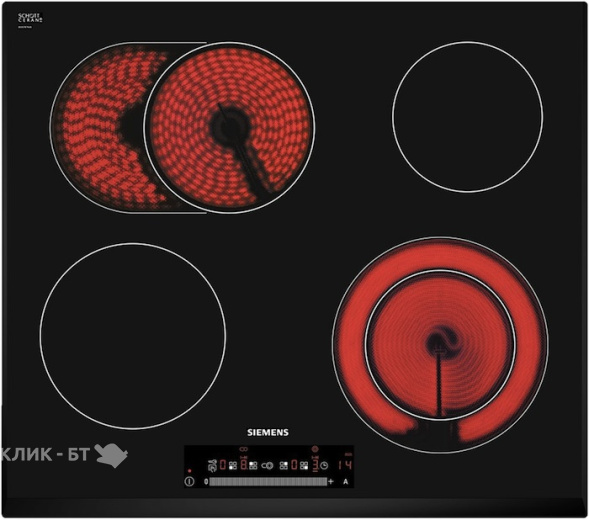The height and width of the screenshot is (520, 589).
Task: Touch the power level slider bar
Action: [x=268, y=481]
